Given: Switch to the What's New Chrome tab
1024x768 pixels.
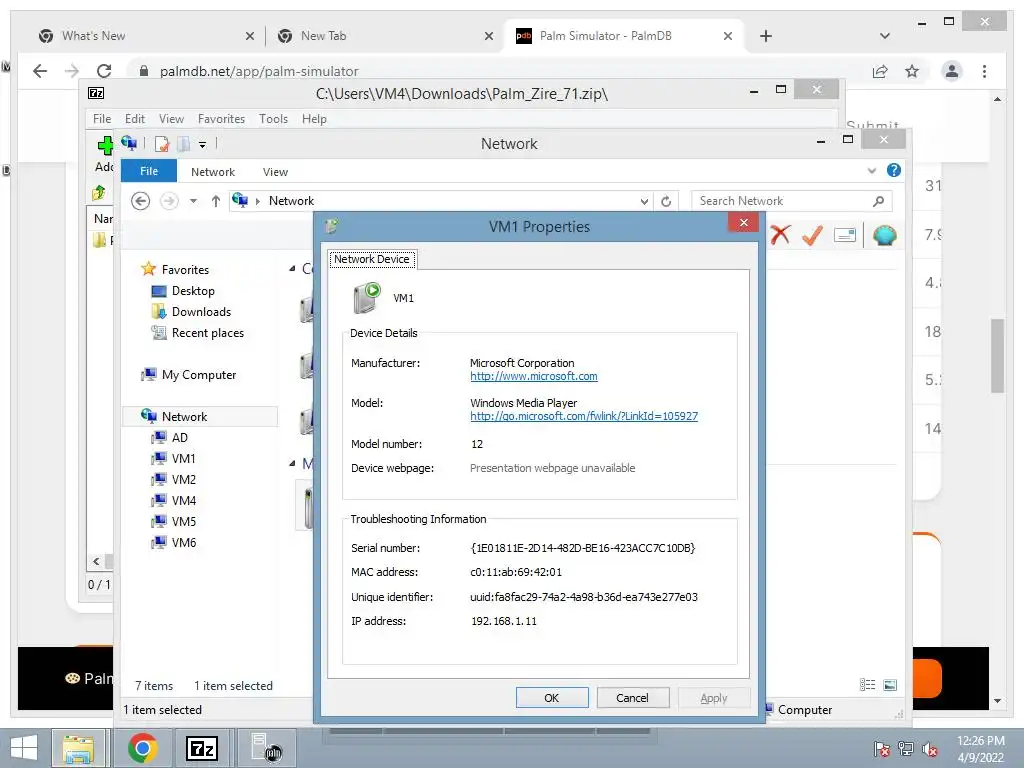Looking at the screenshot, I should tap(146, 36).
